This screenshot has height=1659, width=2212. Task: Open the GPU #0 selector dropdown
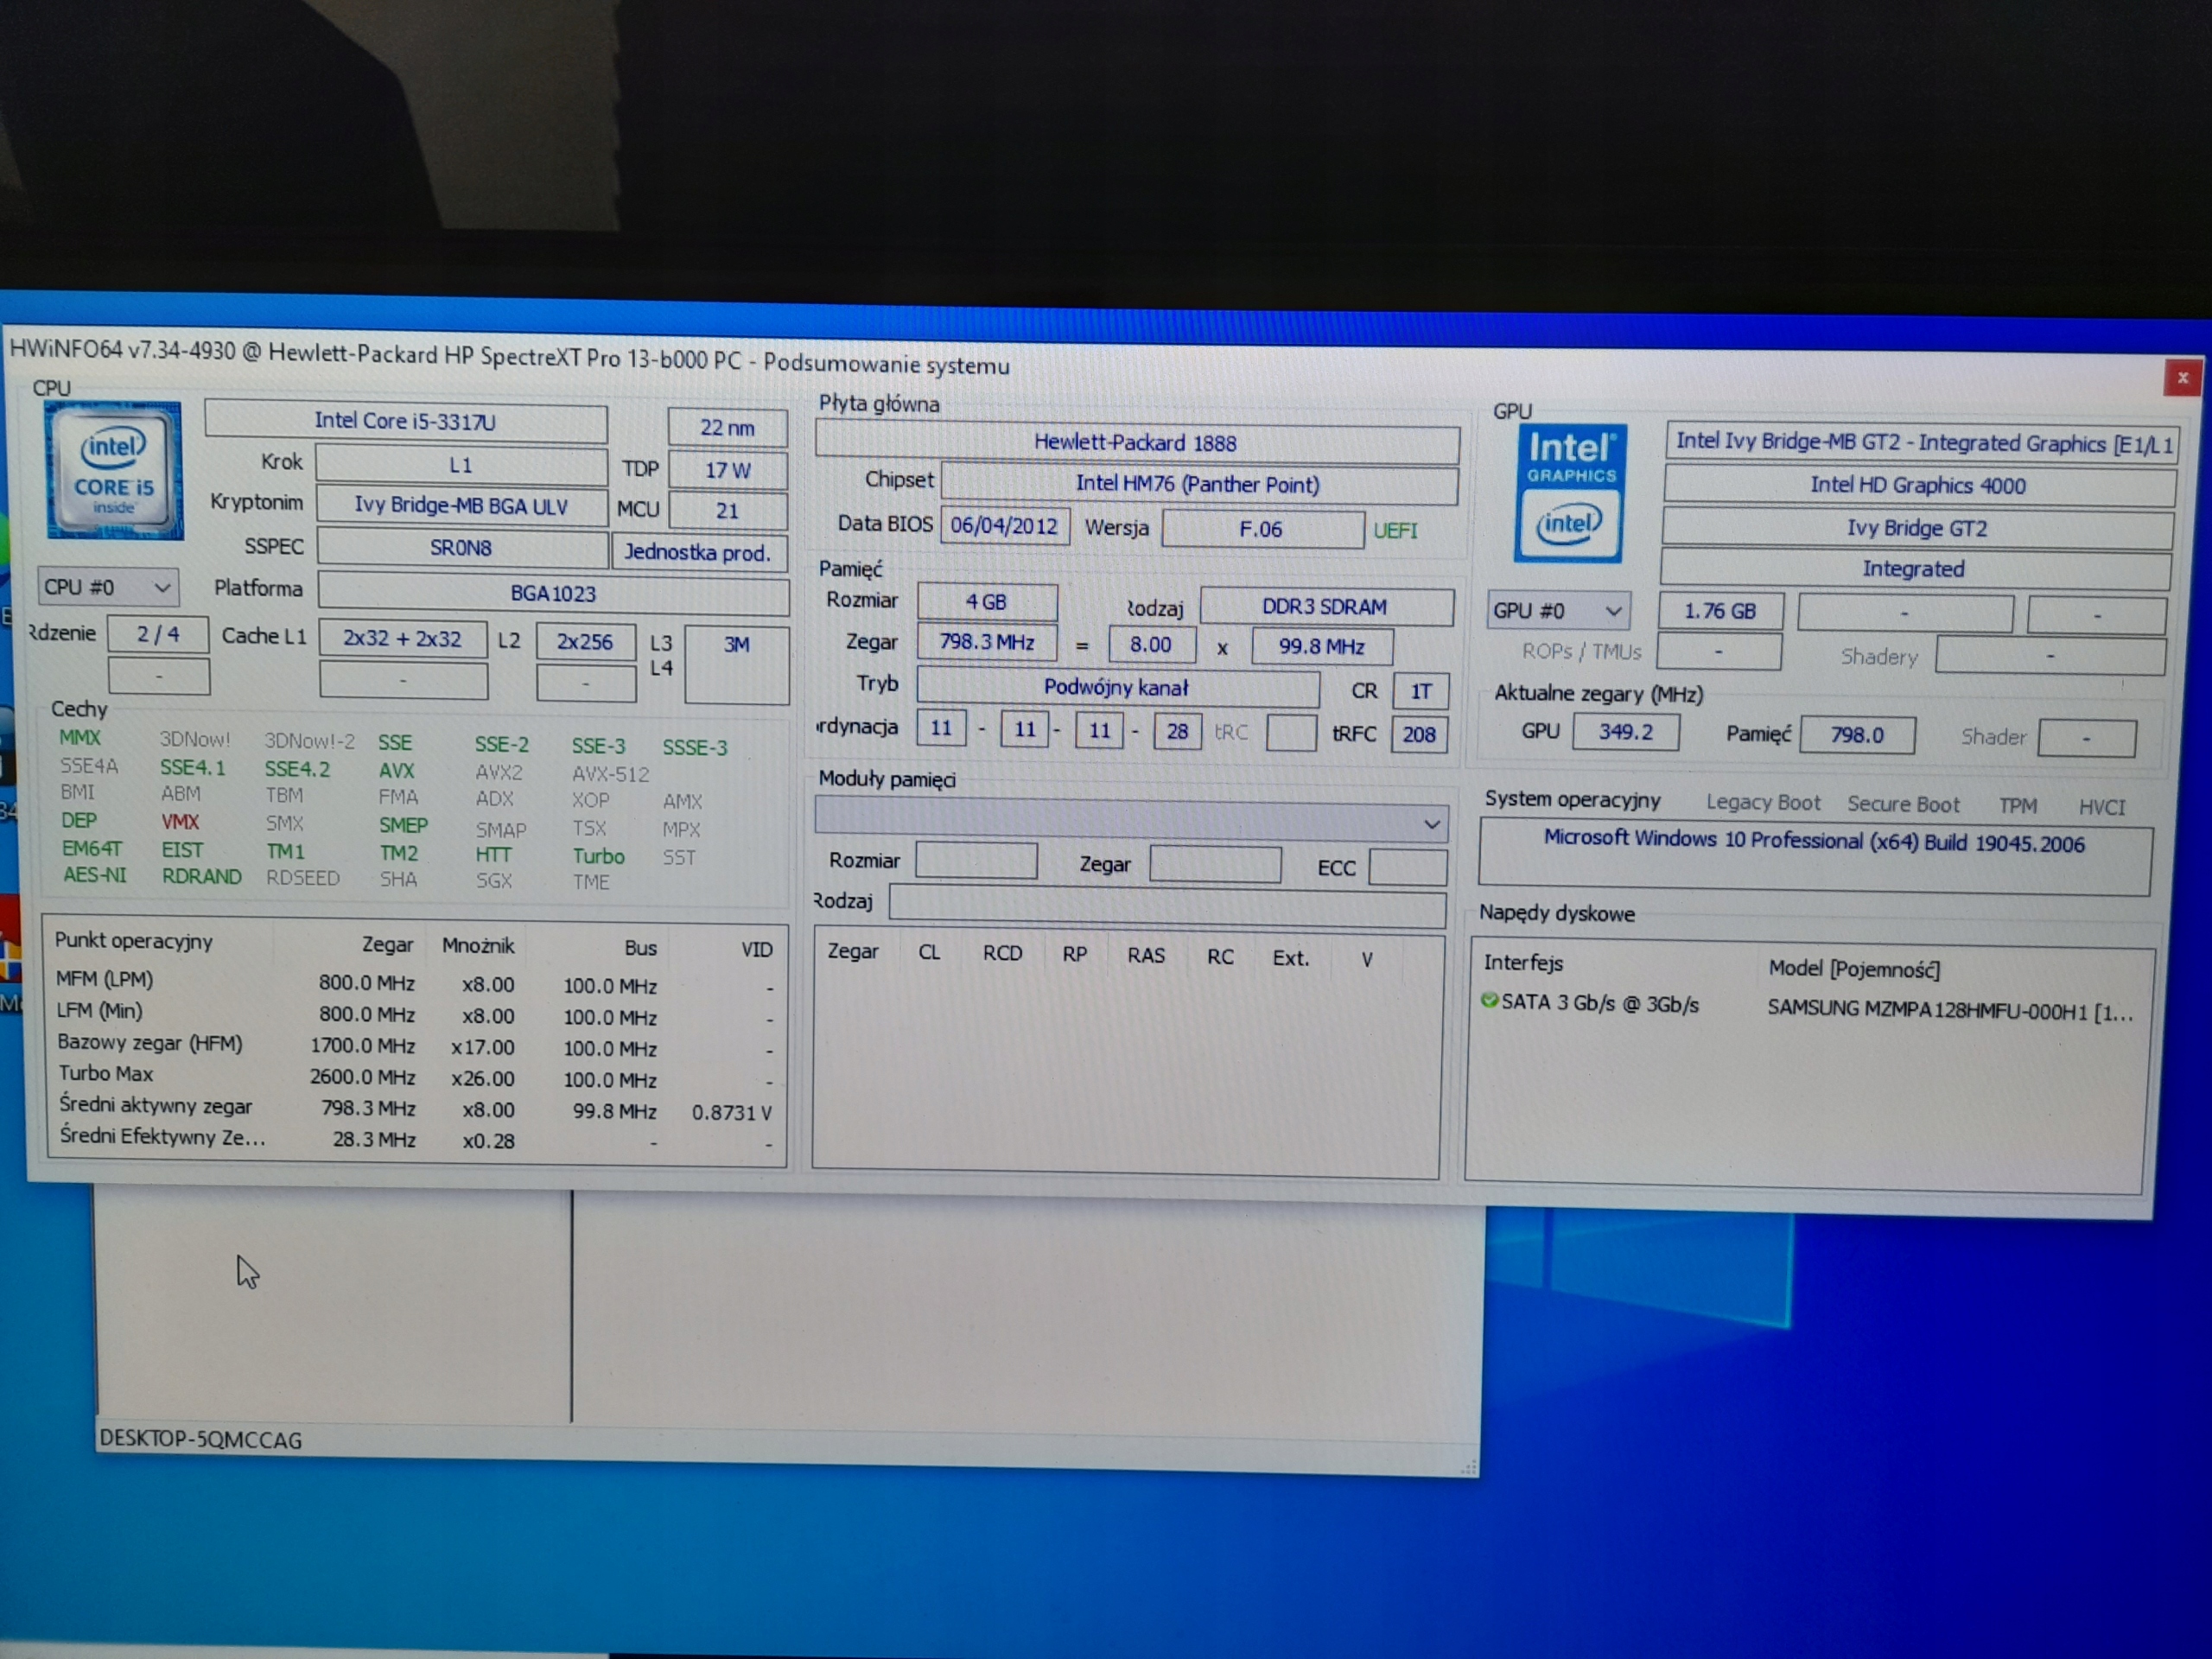click(x=1557, y=610)
